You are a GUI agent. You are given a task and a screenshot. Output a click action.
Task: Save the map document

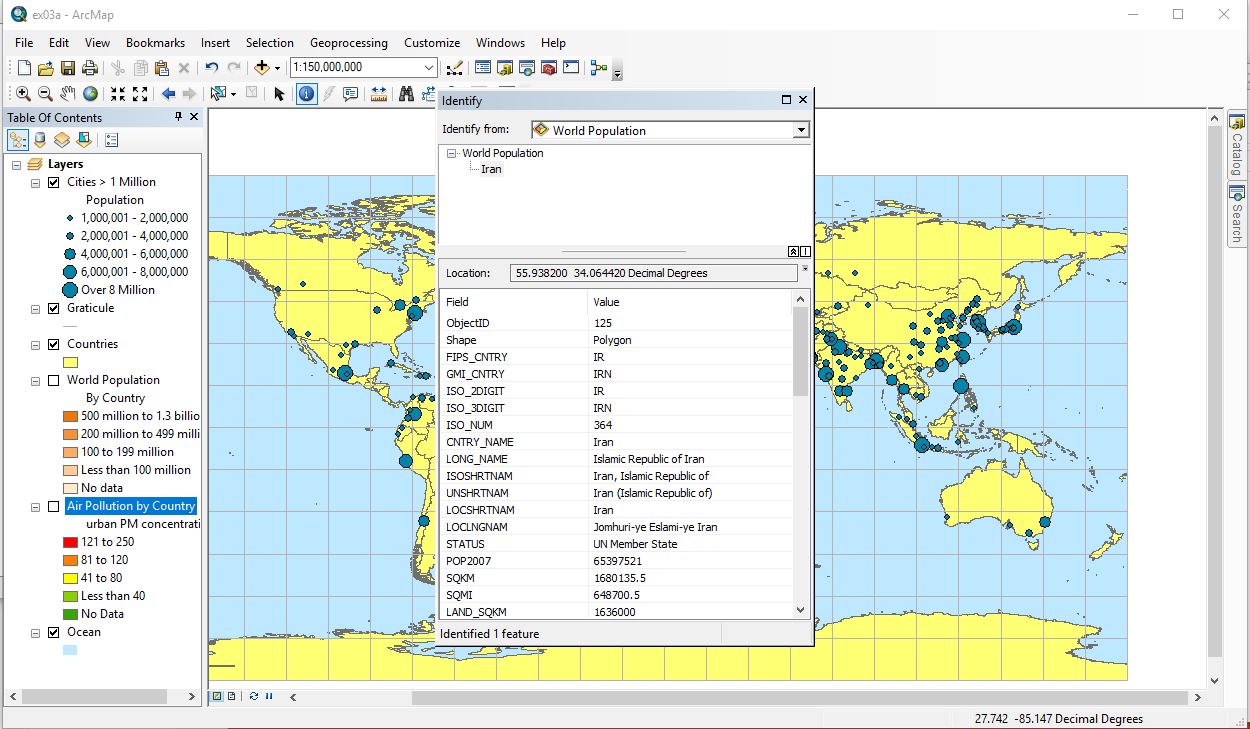68,68
